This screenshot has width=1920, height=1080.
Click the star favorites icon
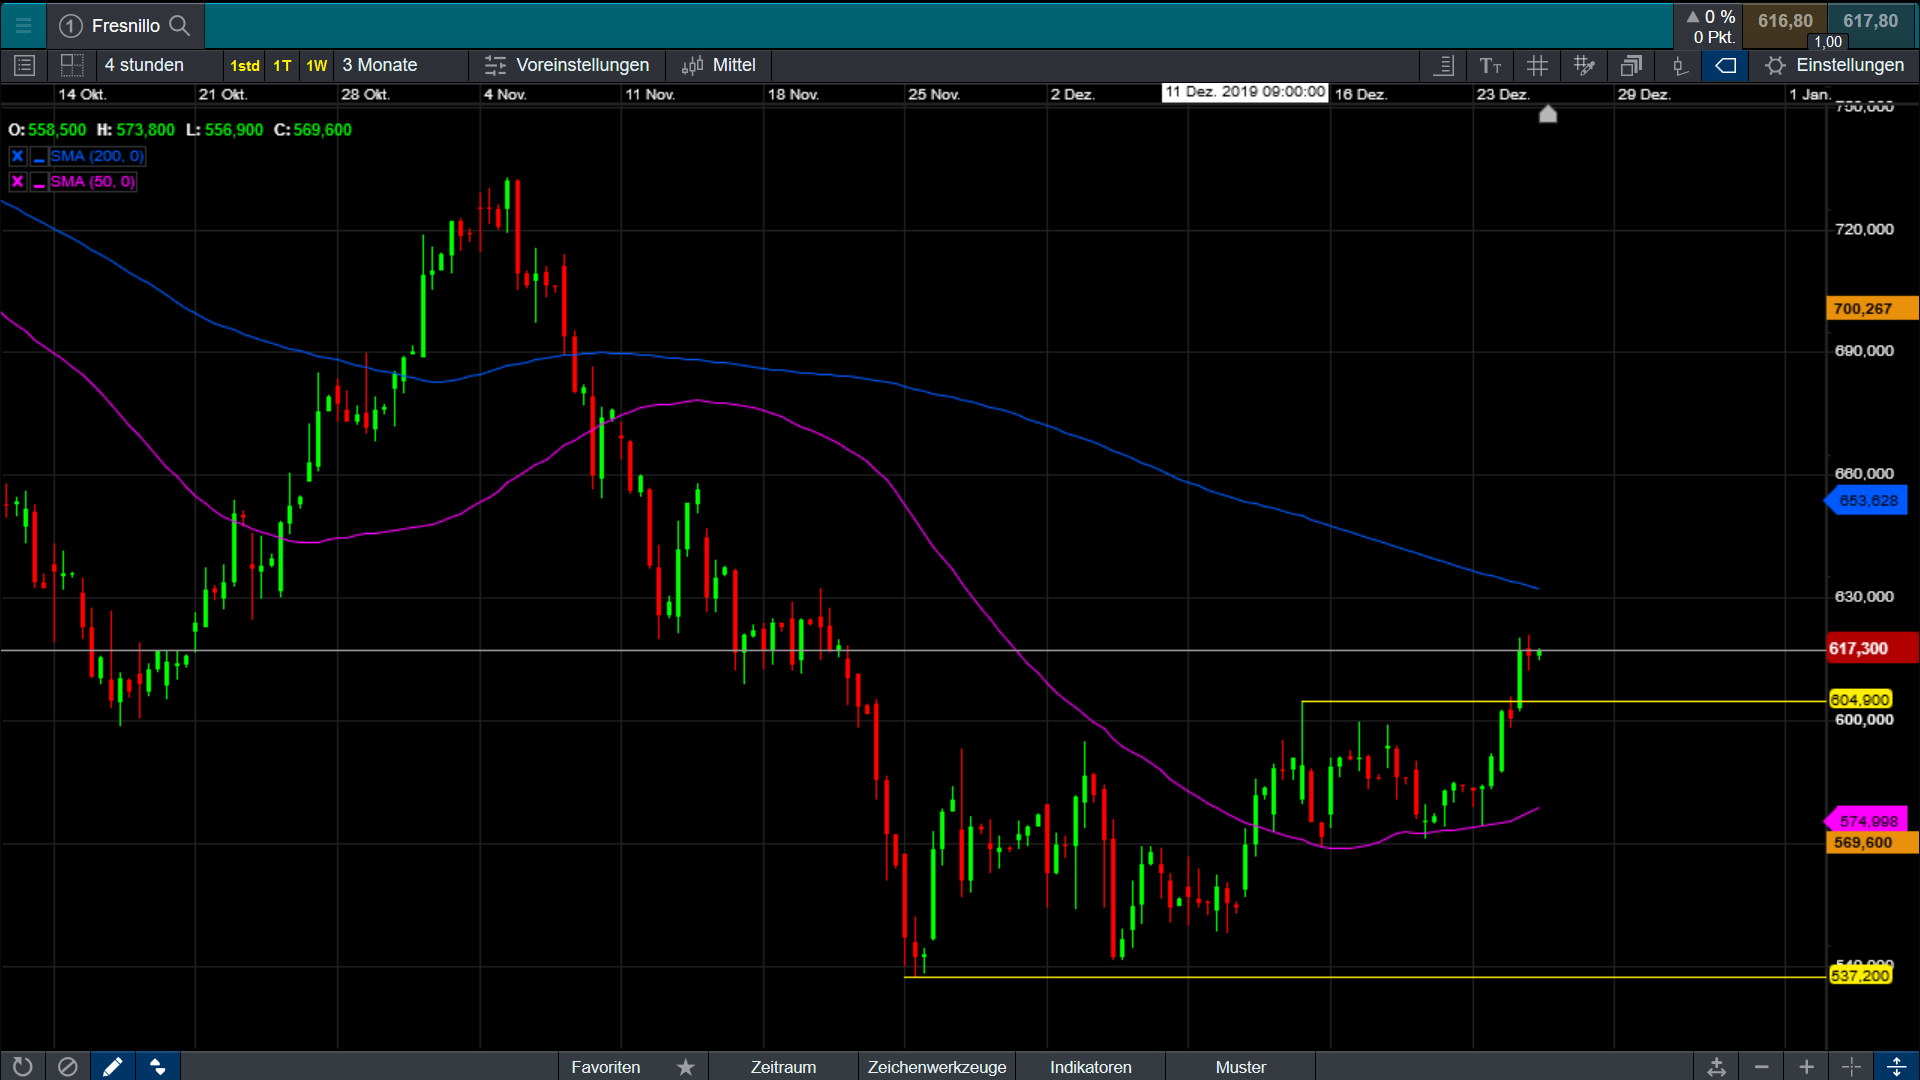coord(685,1067)
